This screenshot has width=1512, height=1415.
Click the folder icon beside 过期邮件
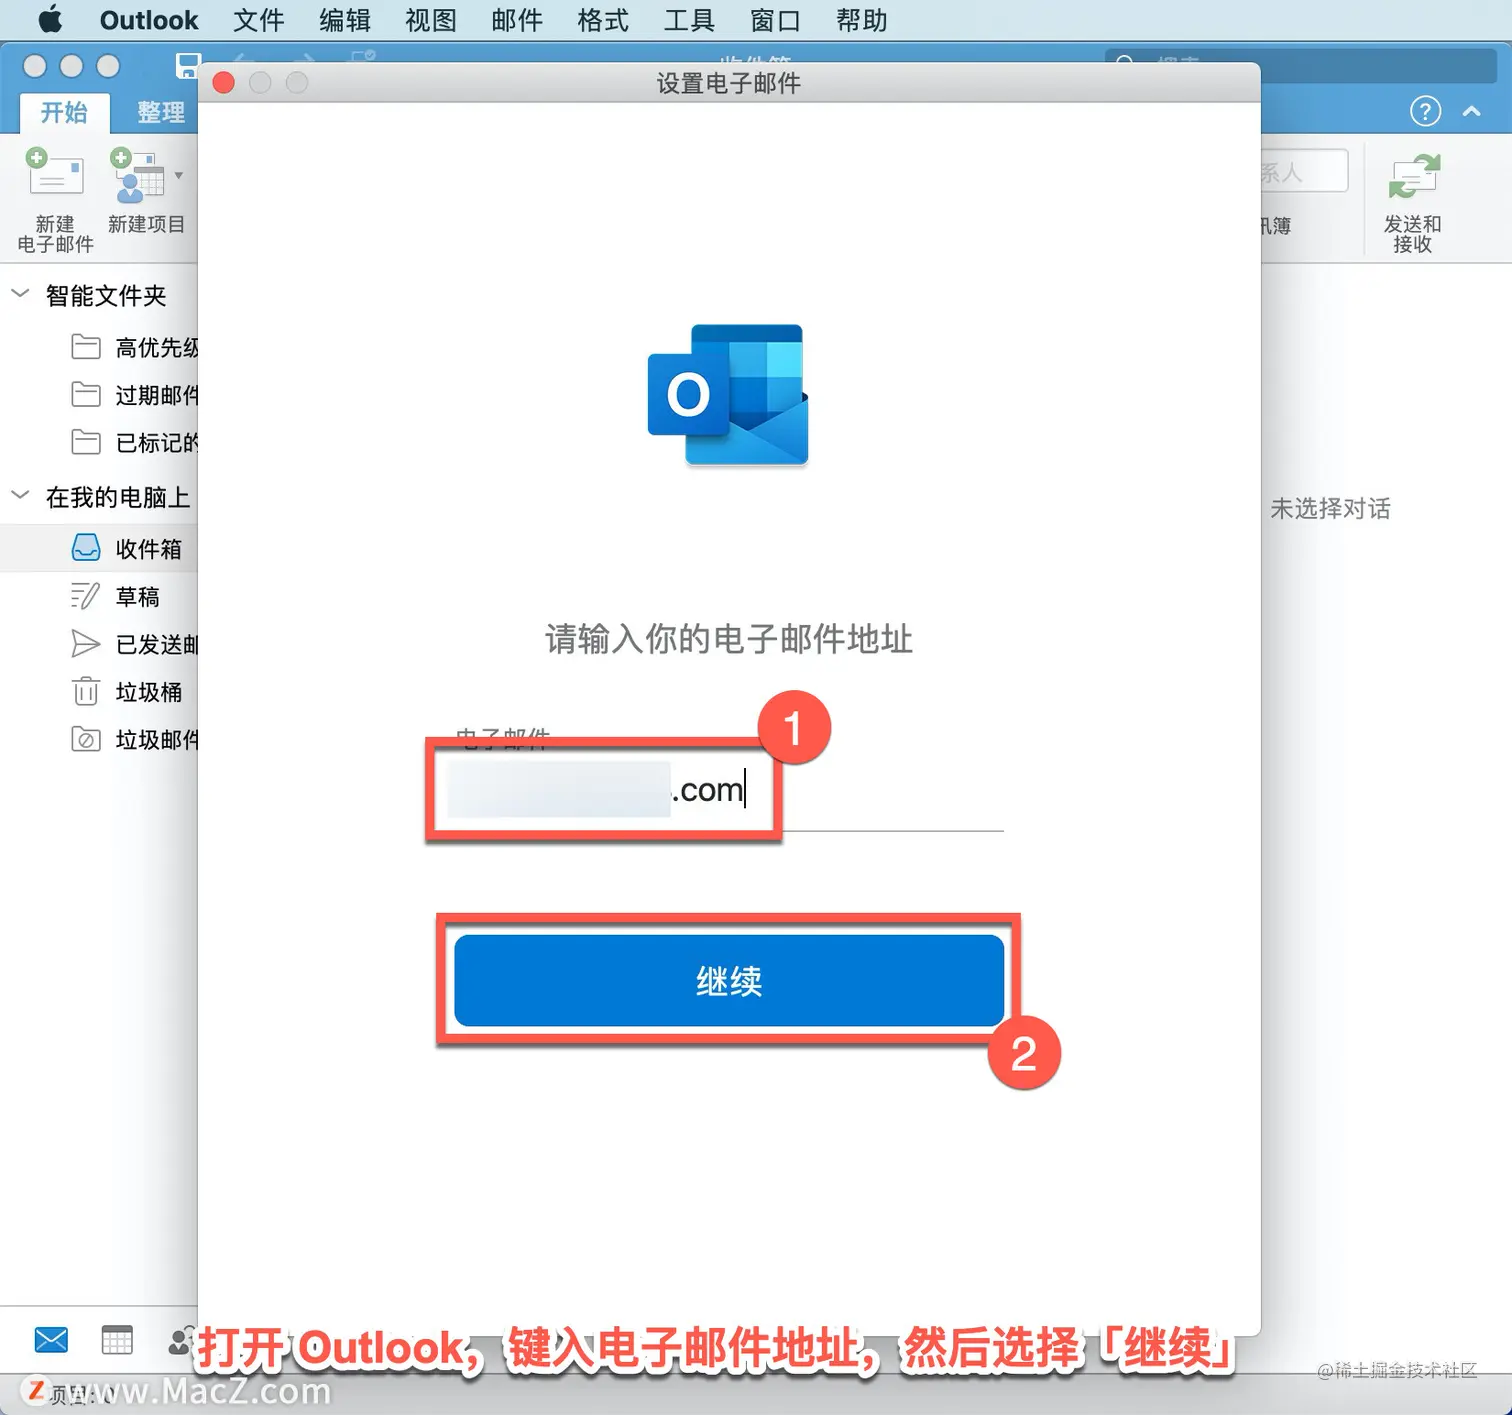tap(86, 395)
